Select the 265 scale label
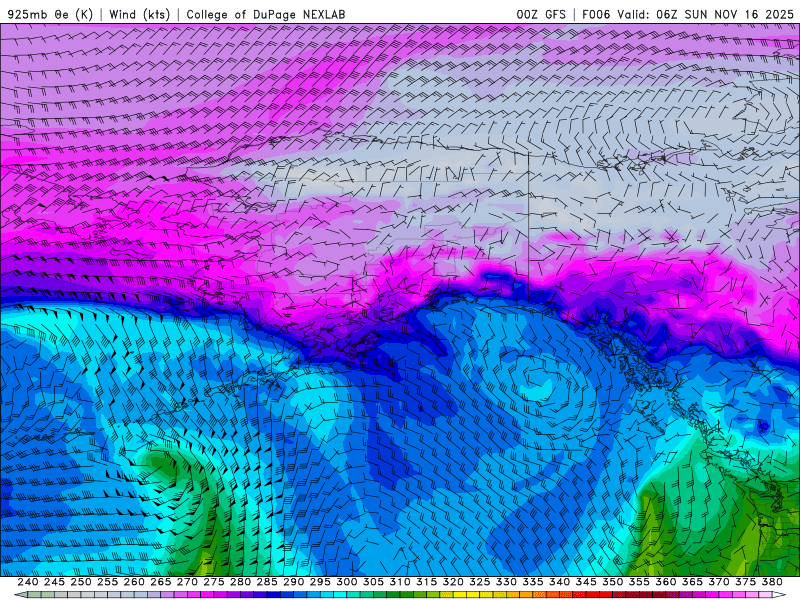Viewport: 800px width, 600px height. click(x=160, y=582)
